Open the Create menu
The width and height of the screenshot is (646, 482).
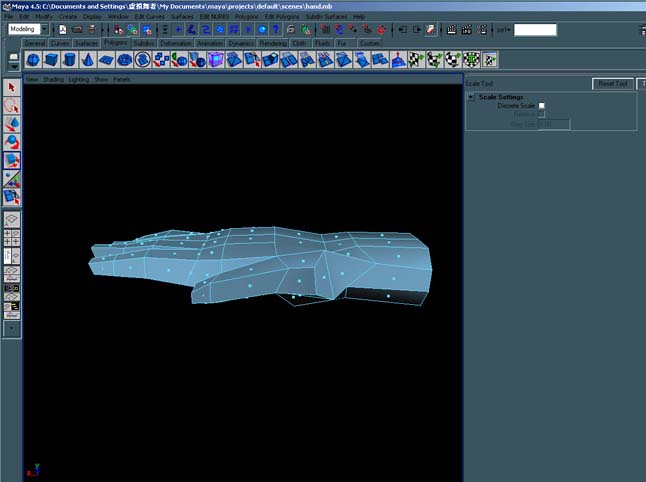(68, 16)
